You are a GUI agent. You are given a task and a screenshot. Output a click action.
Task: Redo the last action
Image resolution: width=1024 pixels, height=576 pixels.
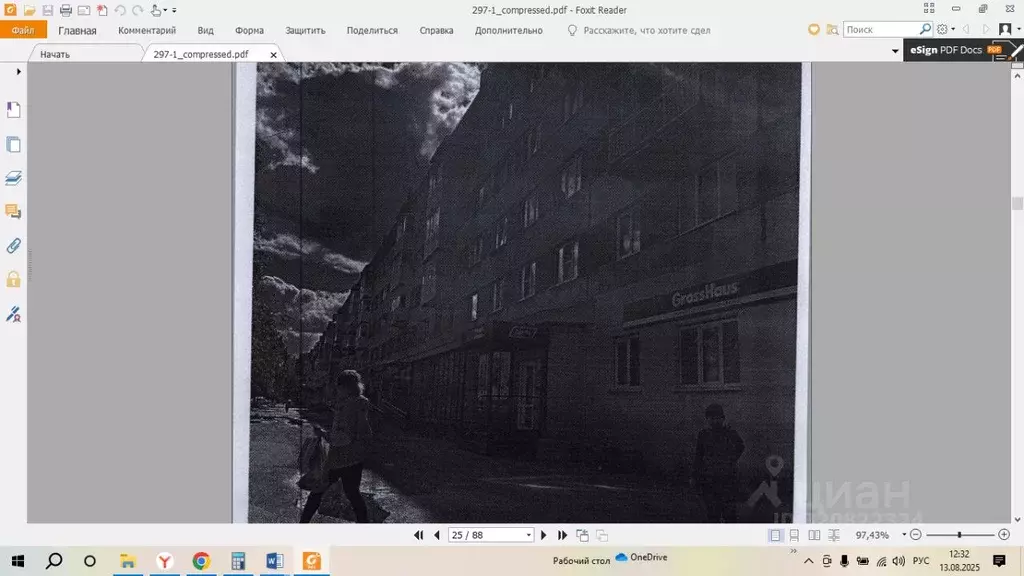pyautogui.click(x=137, y=10)
